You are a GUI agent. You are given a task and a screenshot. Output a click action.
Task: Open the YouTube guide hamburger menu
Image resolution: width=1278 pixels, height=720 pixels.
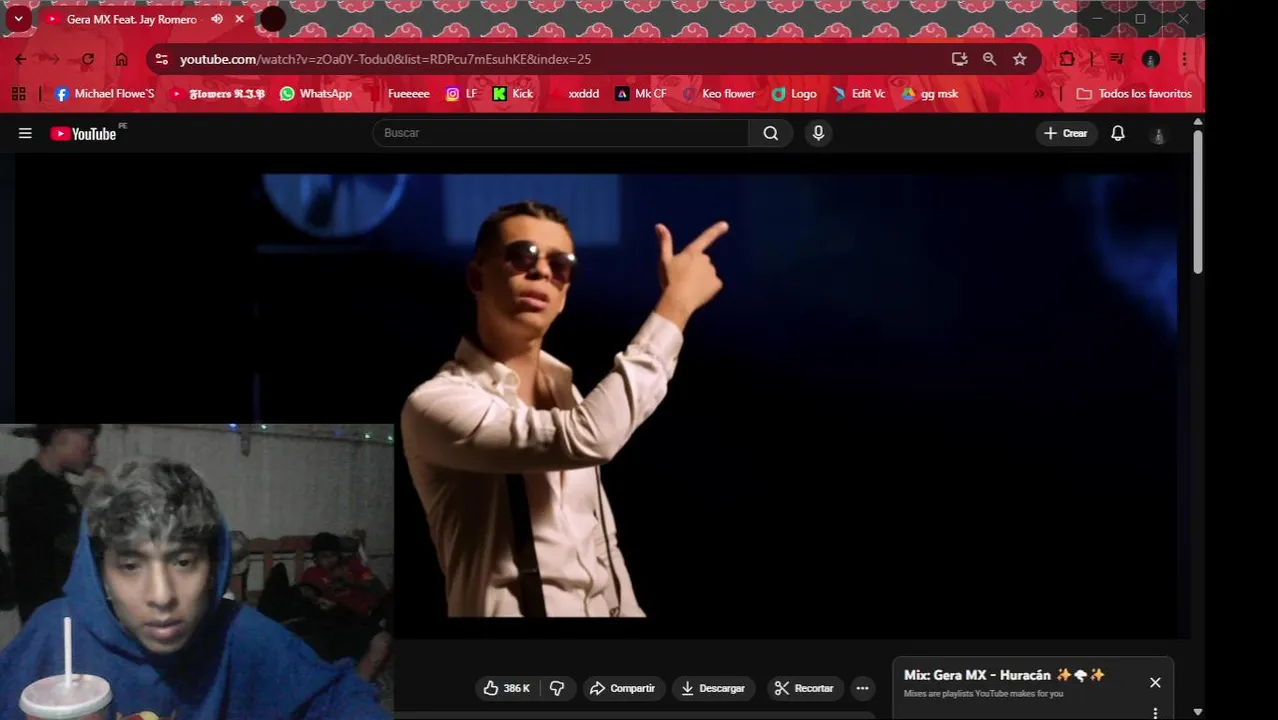pyautogui.click(x=25, y=133)
